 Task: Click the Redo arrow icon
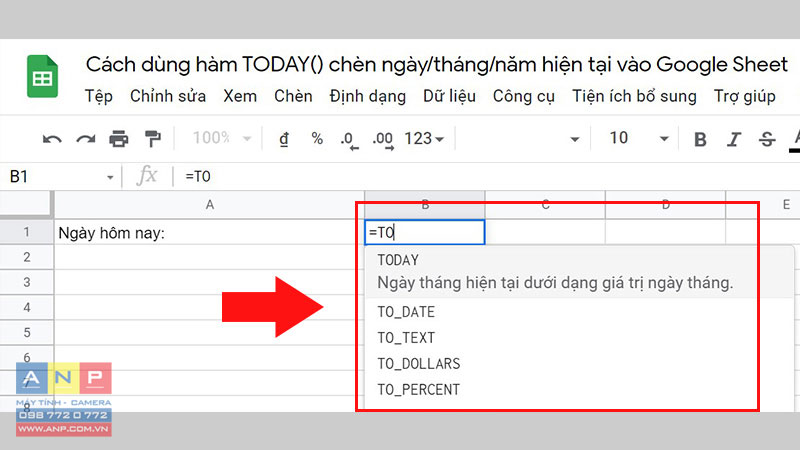(86, 139)
